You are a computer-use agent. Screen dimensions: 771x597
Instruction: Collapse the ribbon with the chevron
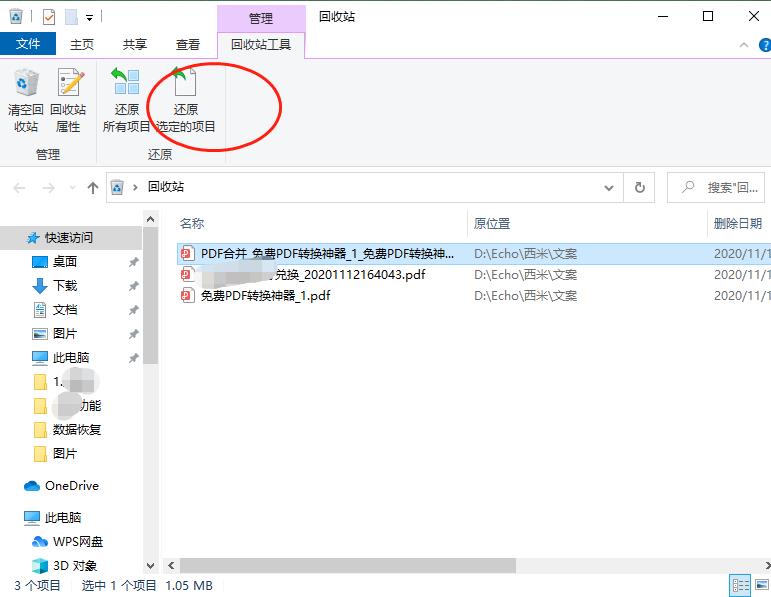coord(743,45)
